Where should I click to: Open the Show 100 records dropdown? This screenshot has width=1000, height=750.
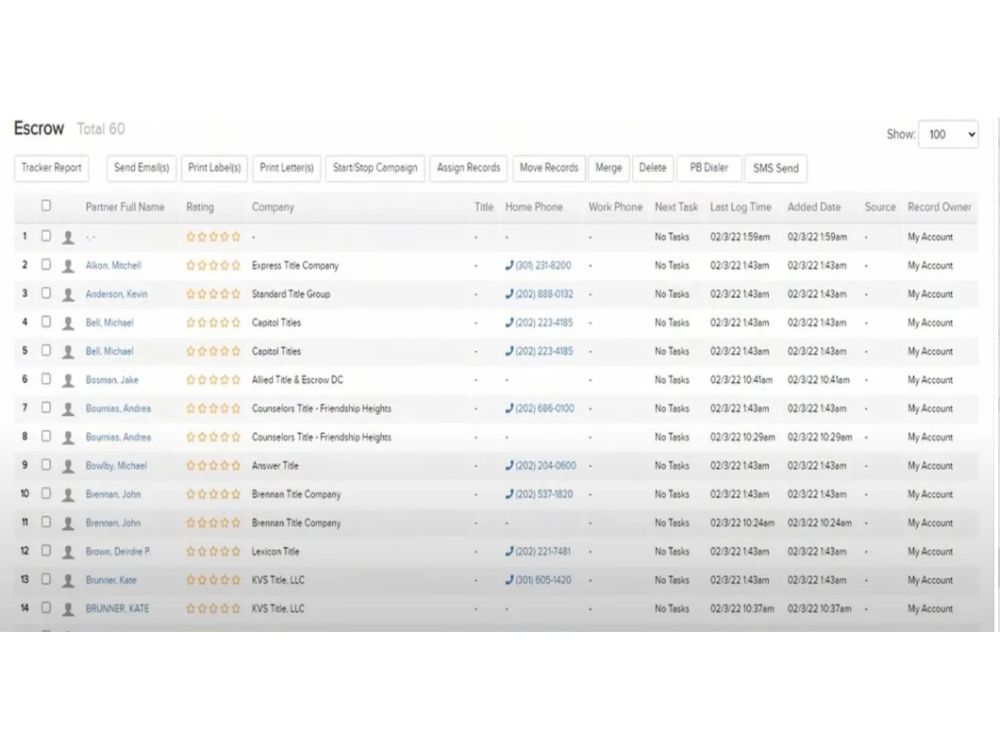[x=948, y=135]
